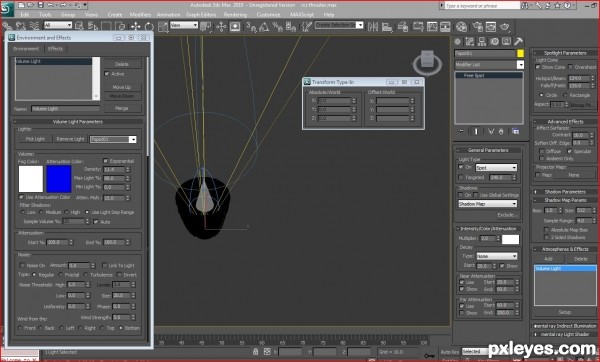Open the lights Fspot01 dropdown in Volume Light
600x362 pixels.
(113, 139)
